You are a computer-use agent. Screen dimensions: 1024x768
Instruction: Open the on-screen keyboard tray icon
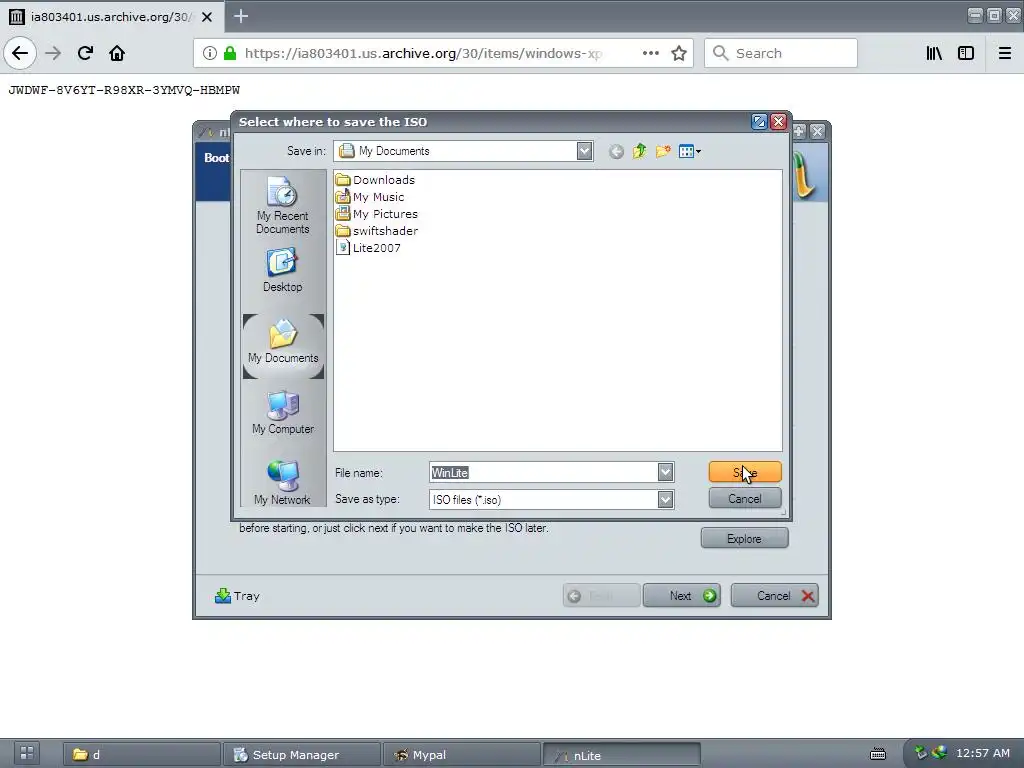[x=878, y=754]
